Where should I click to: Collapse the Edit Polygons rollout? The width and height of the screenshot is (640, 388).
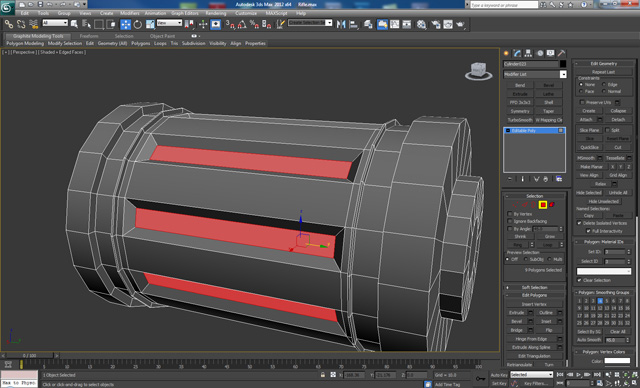coord(534,295)
